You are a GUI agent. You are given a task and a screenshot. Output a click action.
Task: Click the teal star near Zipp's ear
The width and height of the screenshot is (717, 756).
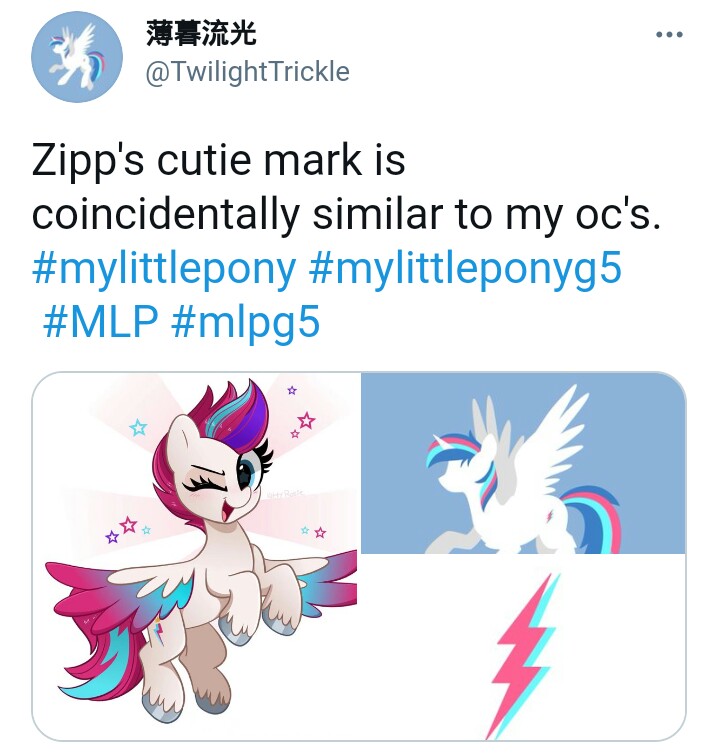[138, 427]
